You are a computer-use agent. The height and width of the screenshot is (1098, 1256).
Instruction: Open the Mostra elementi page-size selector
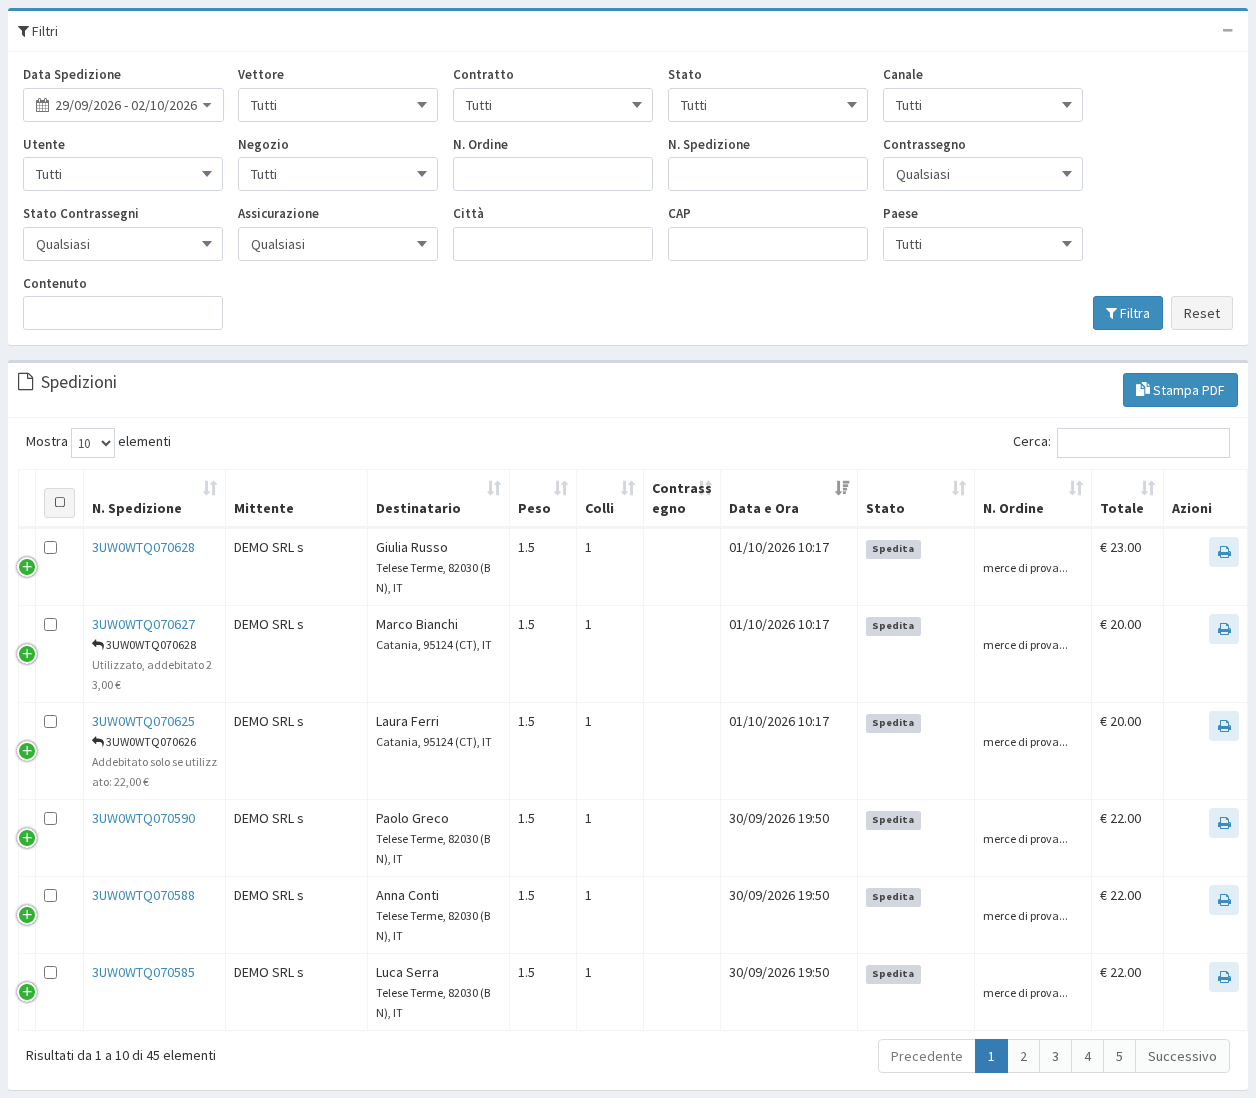tap(93, 443)
